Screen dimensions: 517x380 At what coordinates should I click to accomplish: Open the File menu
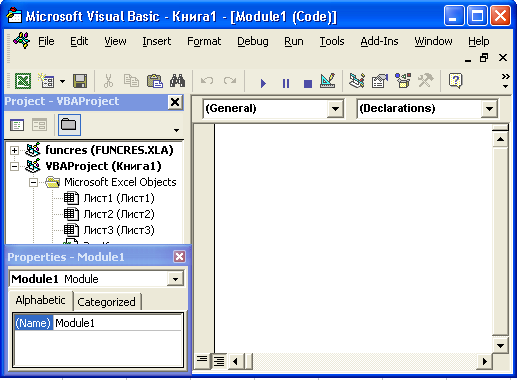pyautogui.click(x=46, y=41)
